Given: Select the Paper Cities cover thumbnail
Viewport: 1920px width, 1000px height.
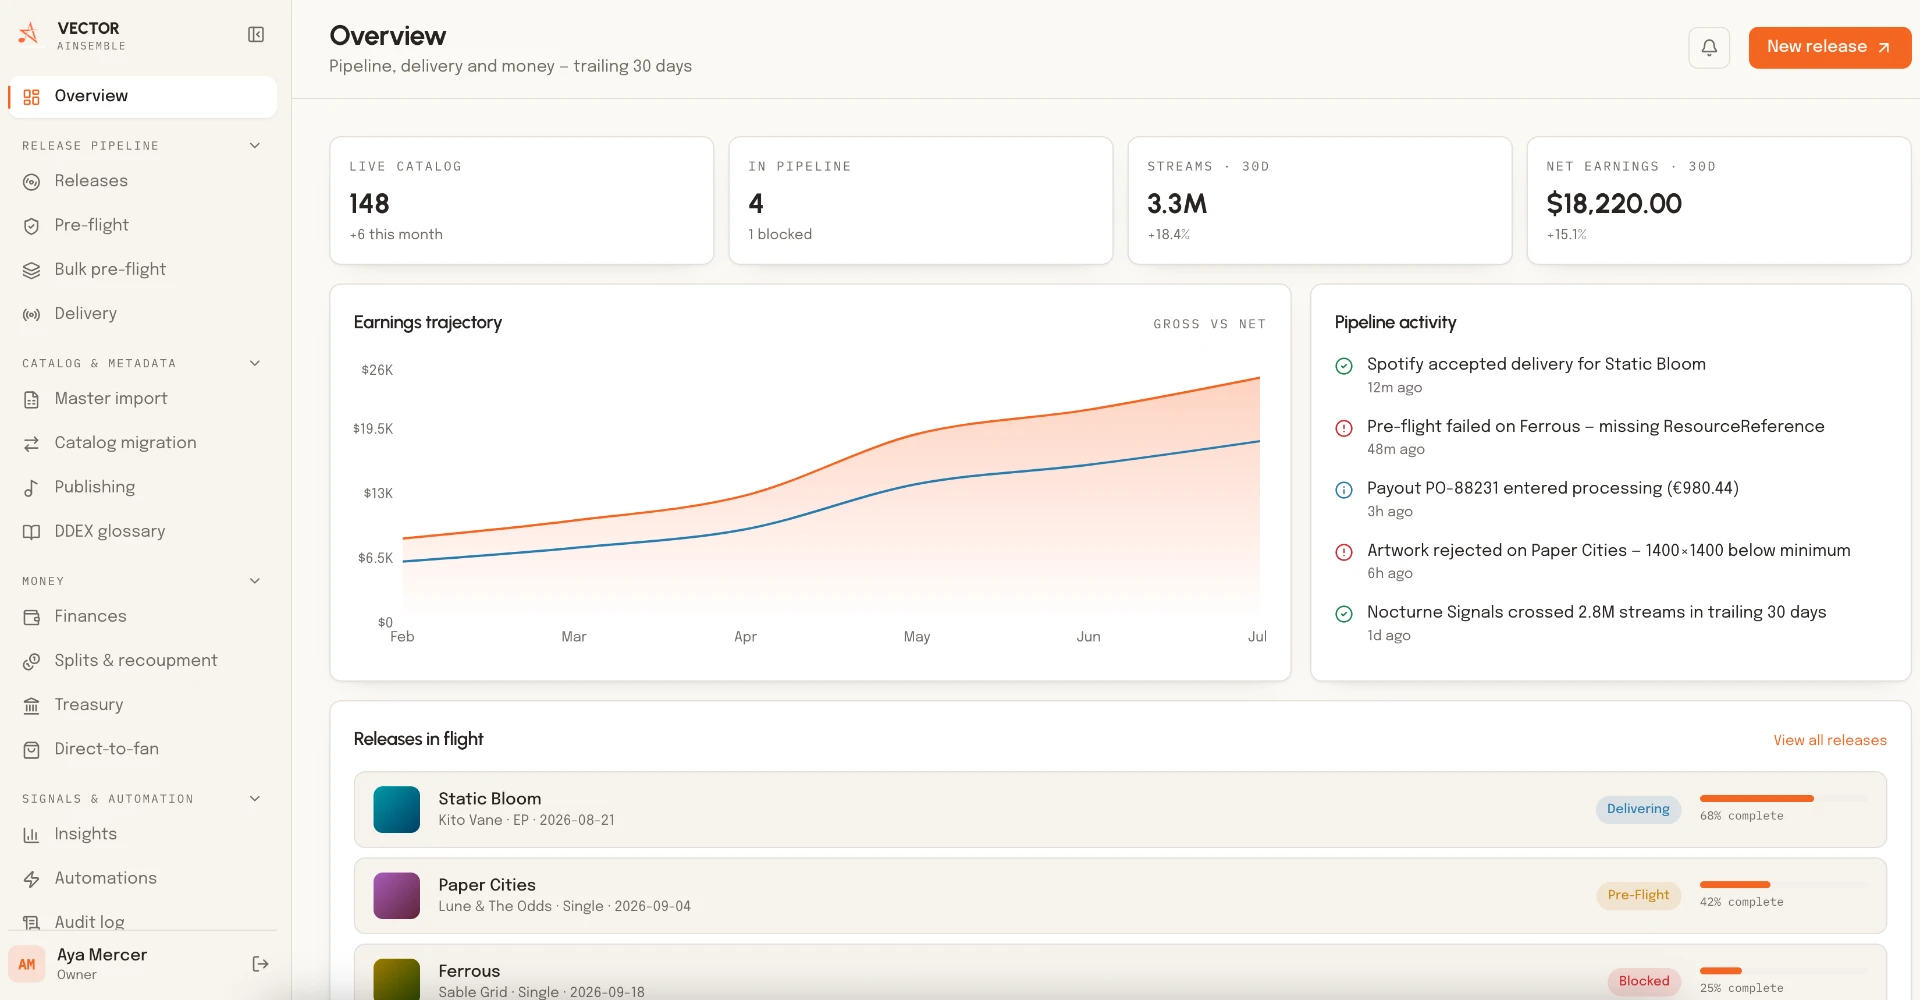Looking at the screenshot, I should pyautogui.click(x=397, y=896).
